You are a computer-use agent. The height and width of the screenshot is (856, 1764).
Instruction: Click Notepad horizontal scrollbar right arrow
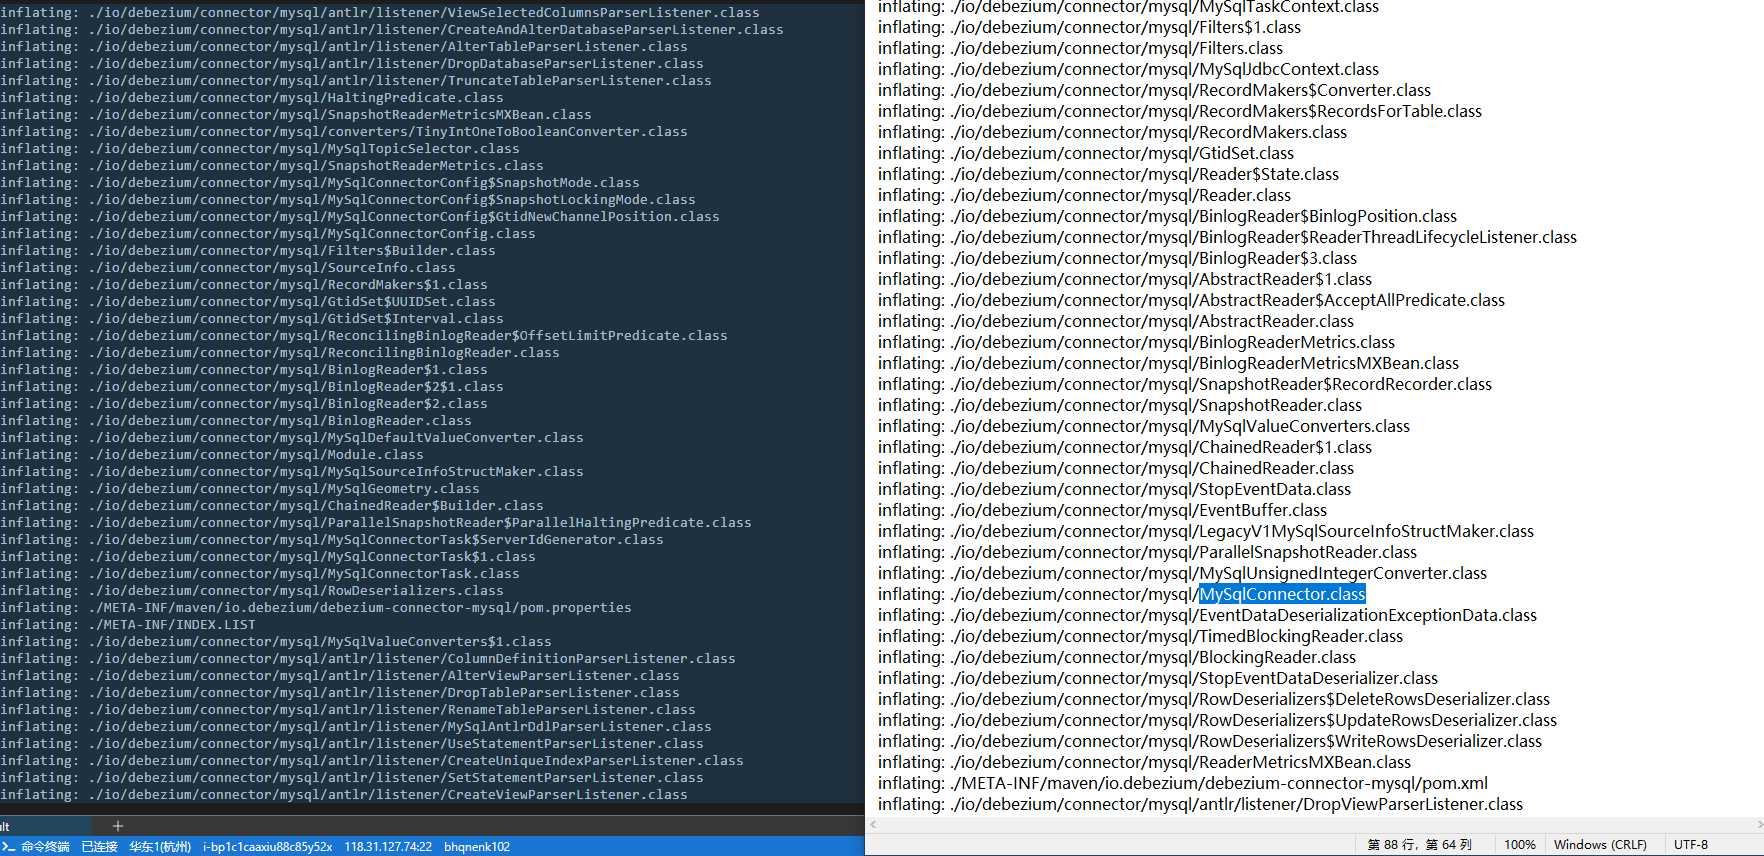coord(1759,825)
